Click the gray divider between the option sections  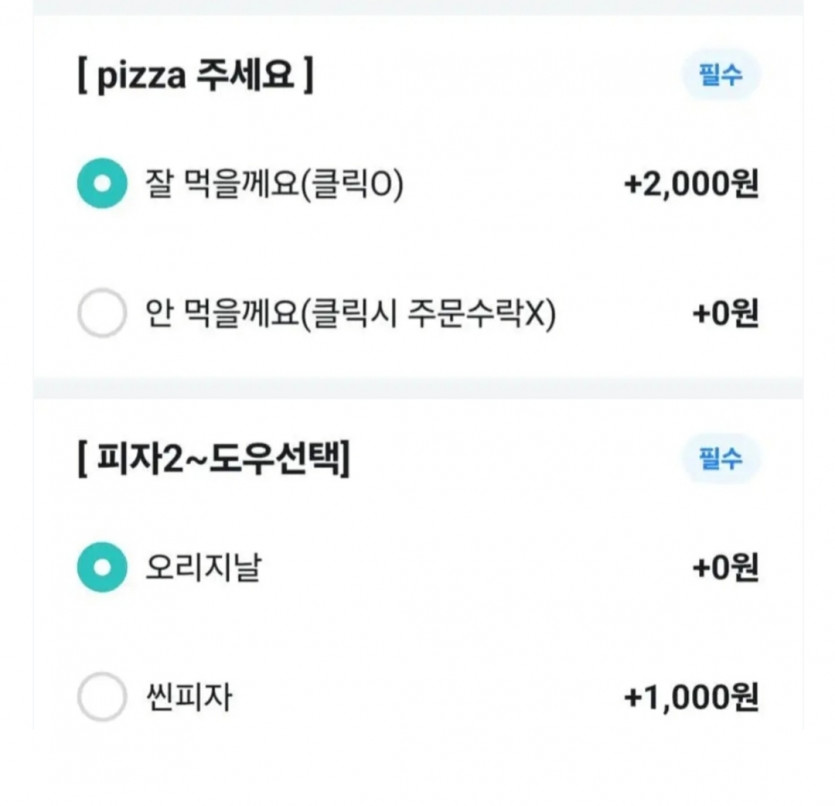click(x=418, y=389)
